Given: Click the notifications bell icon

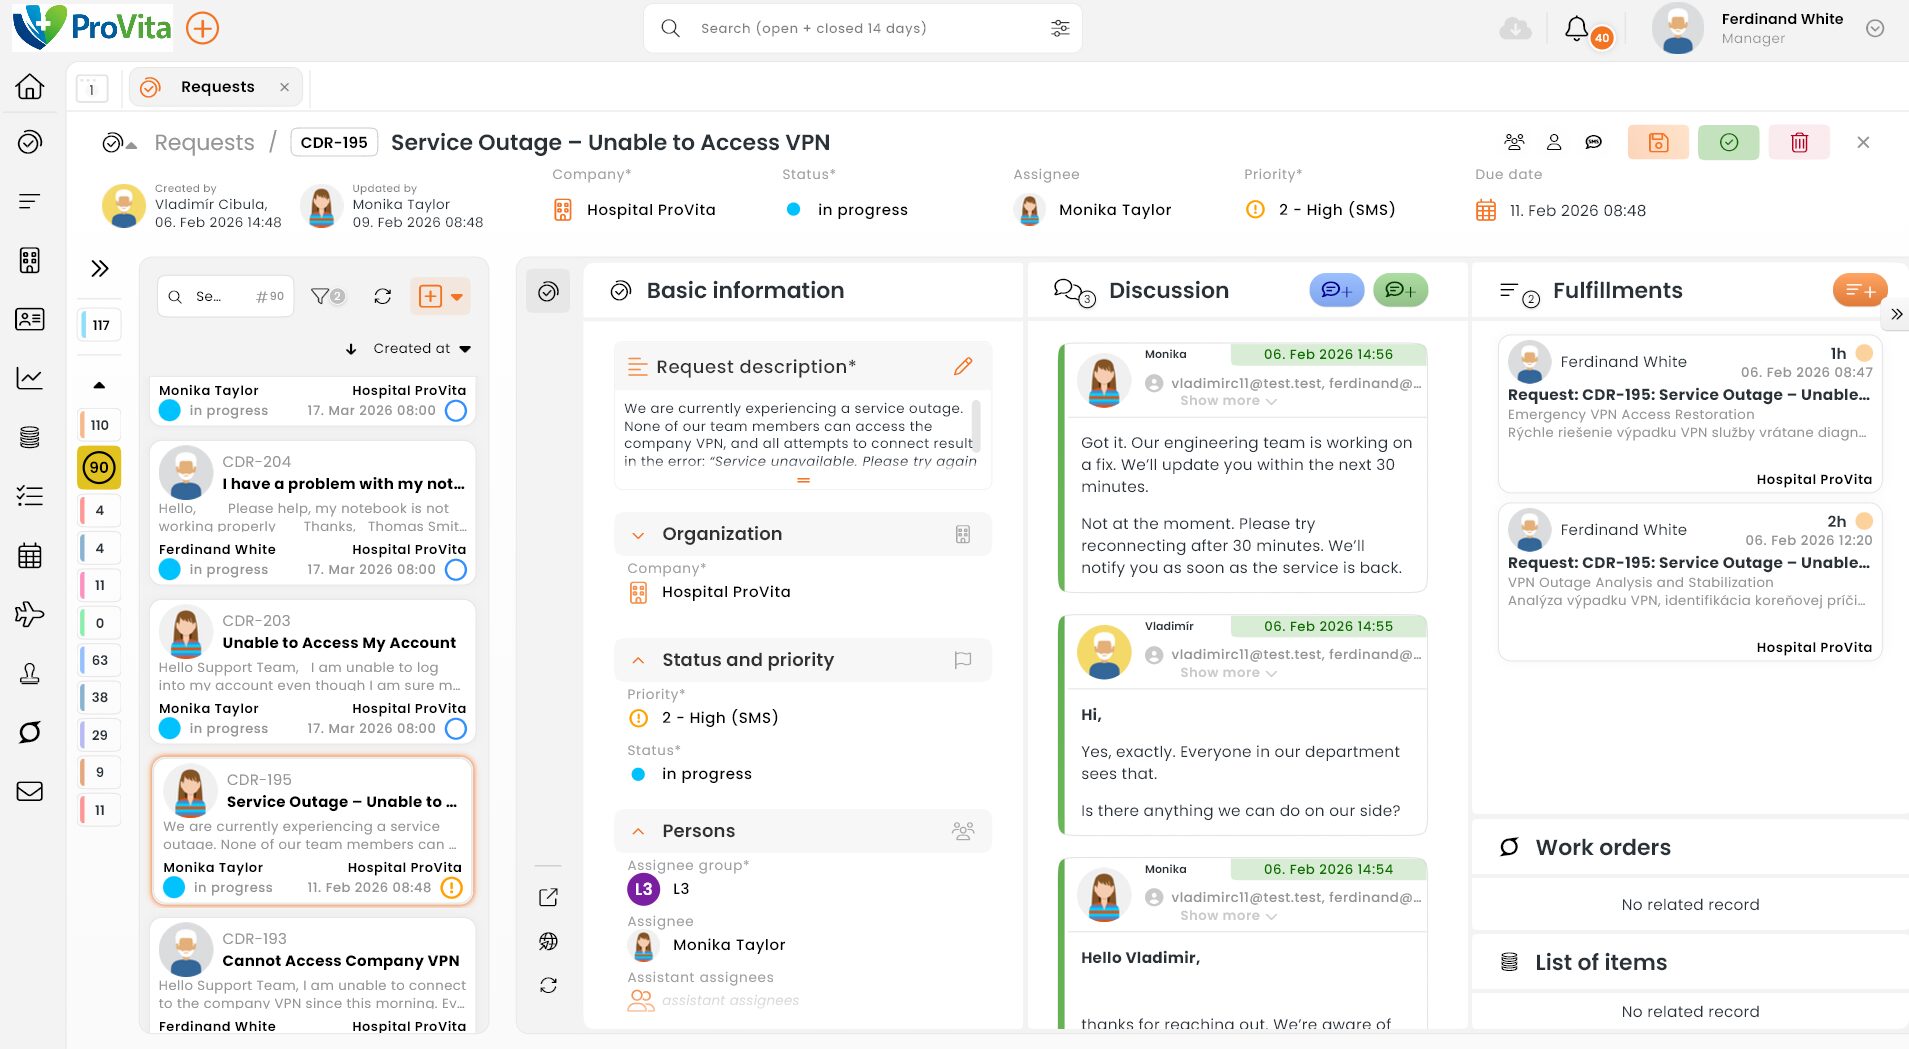Looking at the screenshot, I should pos(1577,29).
